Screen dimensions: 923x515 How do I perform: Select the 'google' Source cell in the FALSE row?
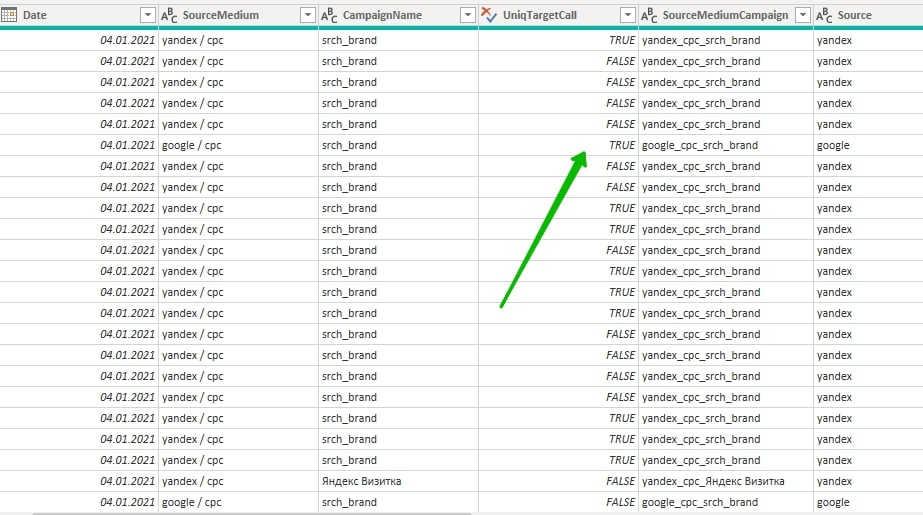[868, 503]
